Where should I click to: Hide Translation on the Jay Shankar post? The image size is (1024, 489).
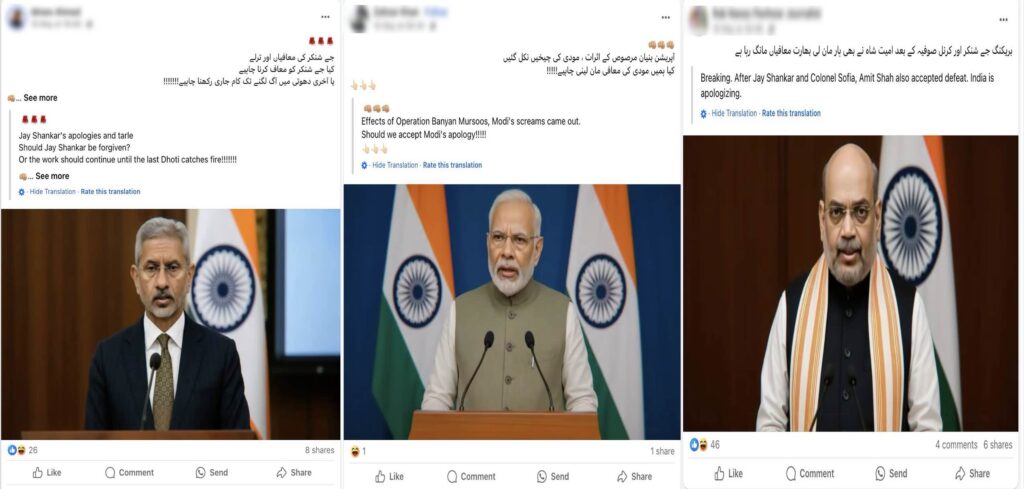(52, 192)
